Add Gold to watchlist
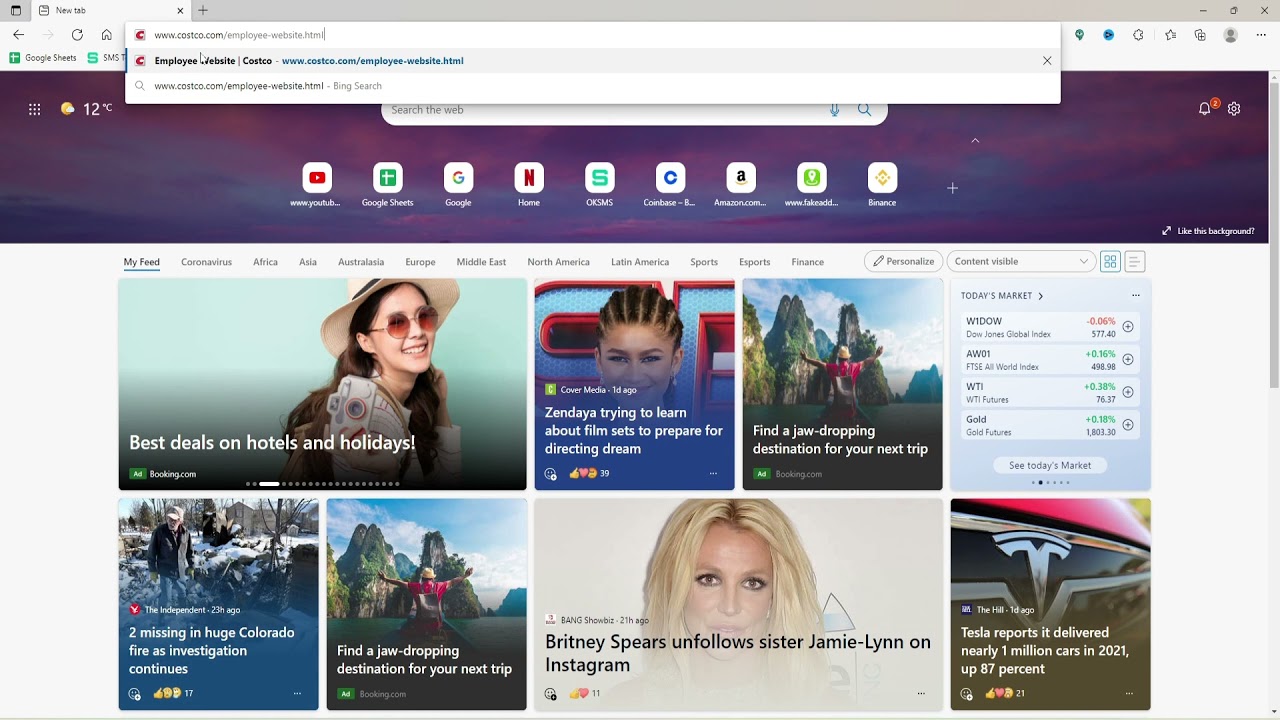This screenshot has height=720, width=1280. coord(1128,425)
